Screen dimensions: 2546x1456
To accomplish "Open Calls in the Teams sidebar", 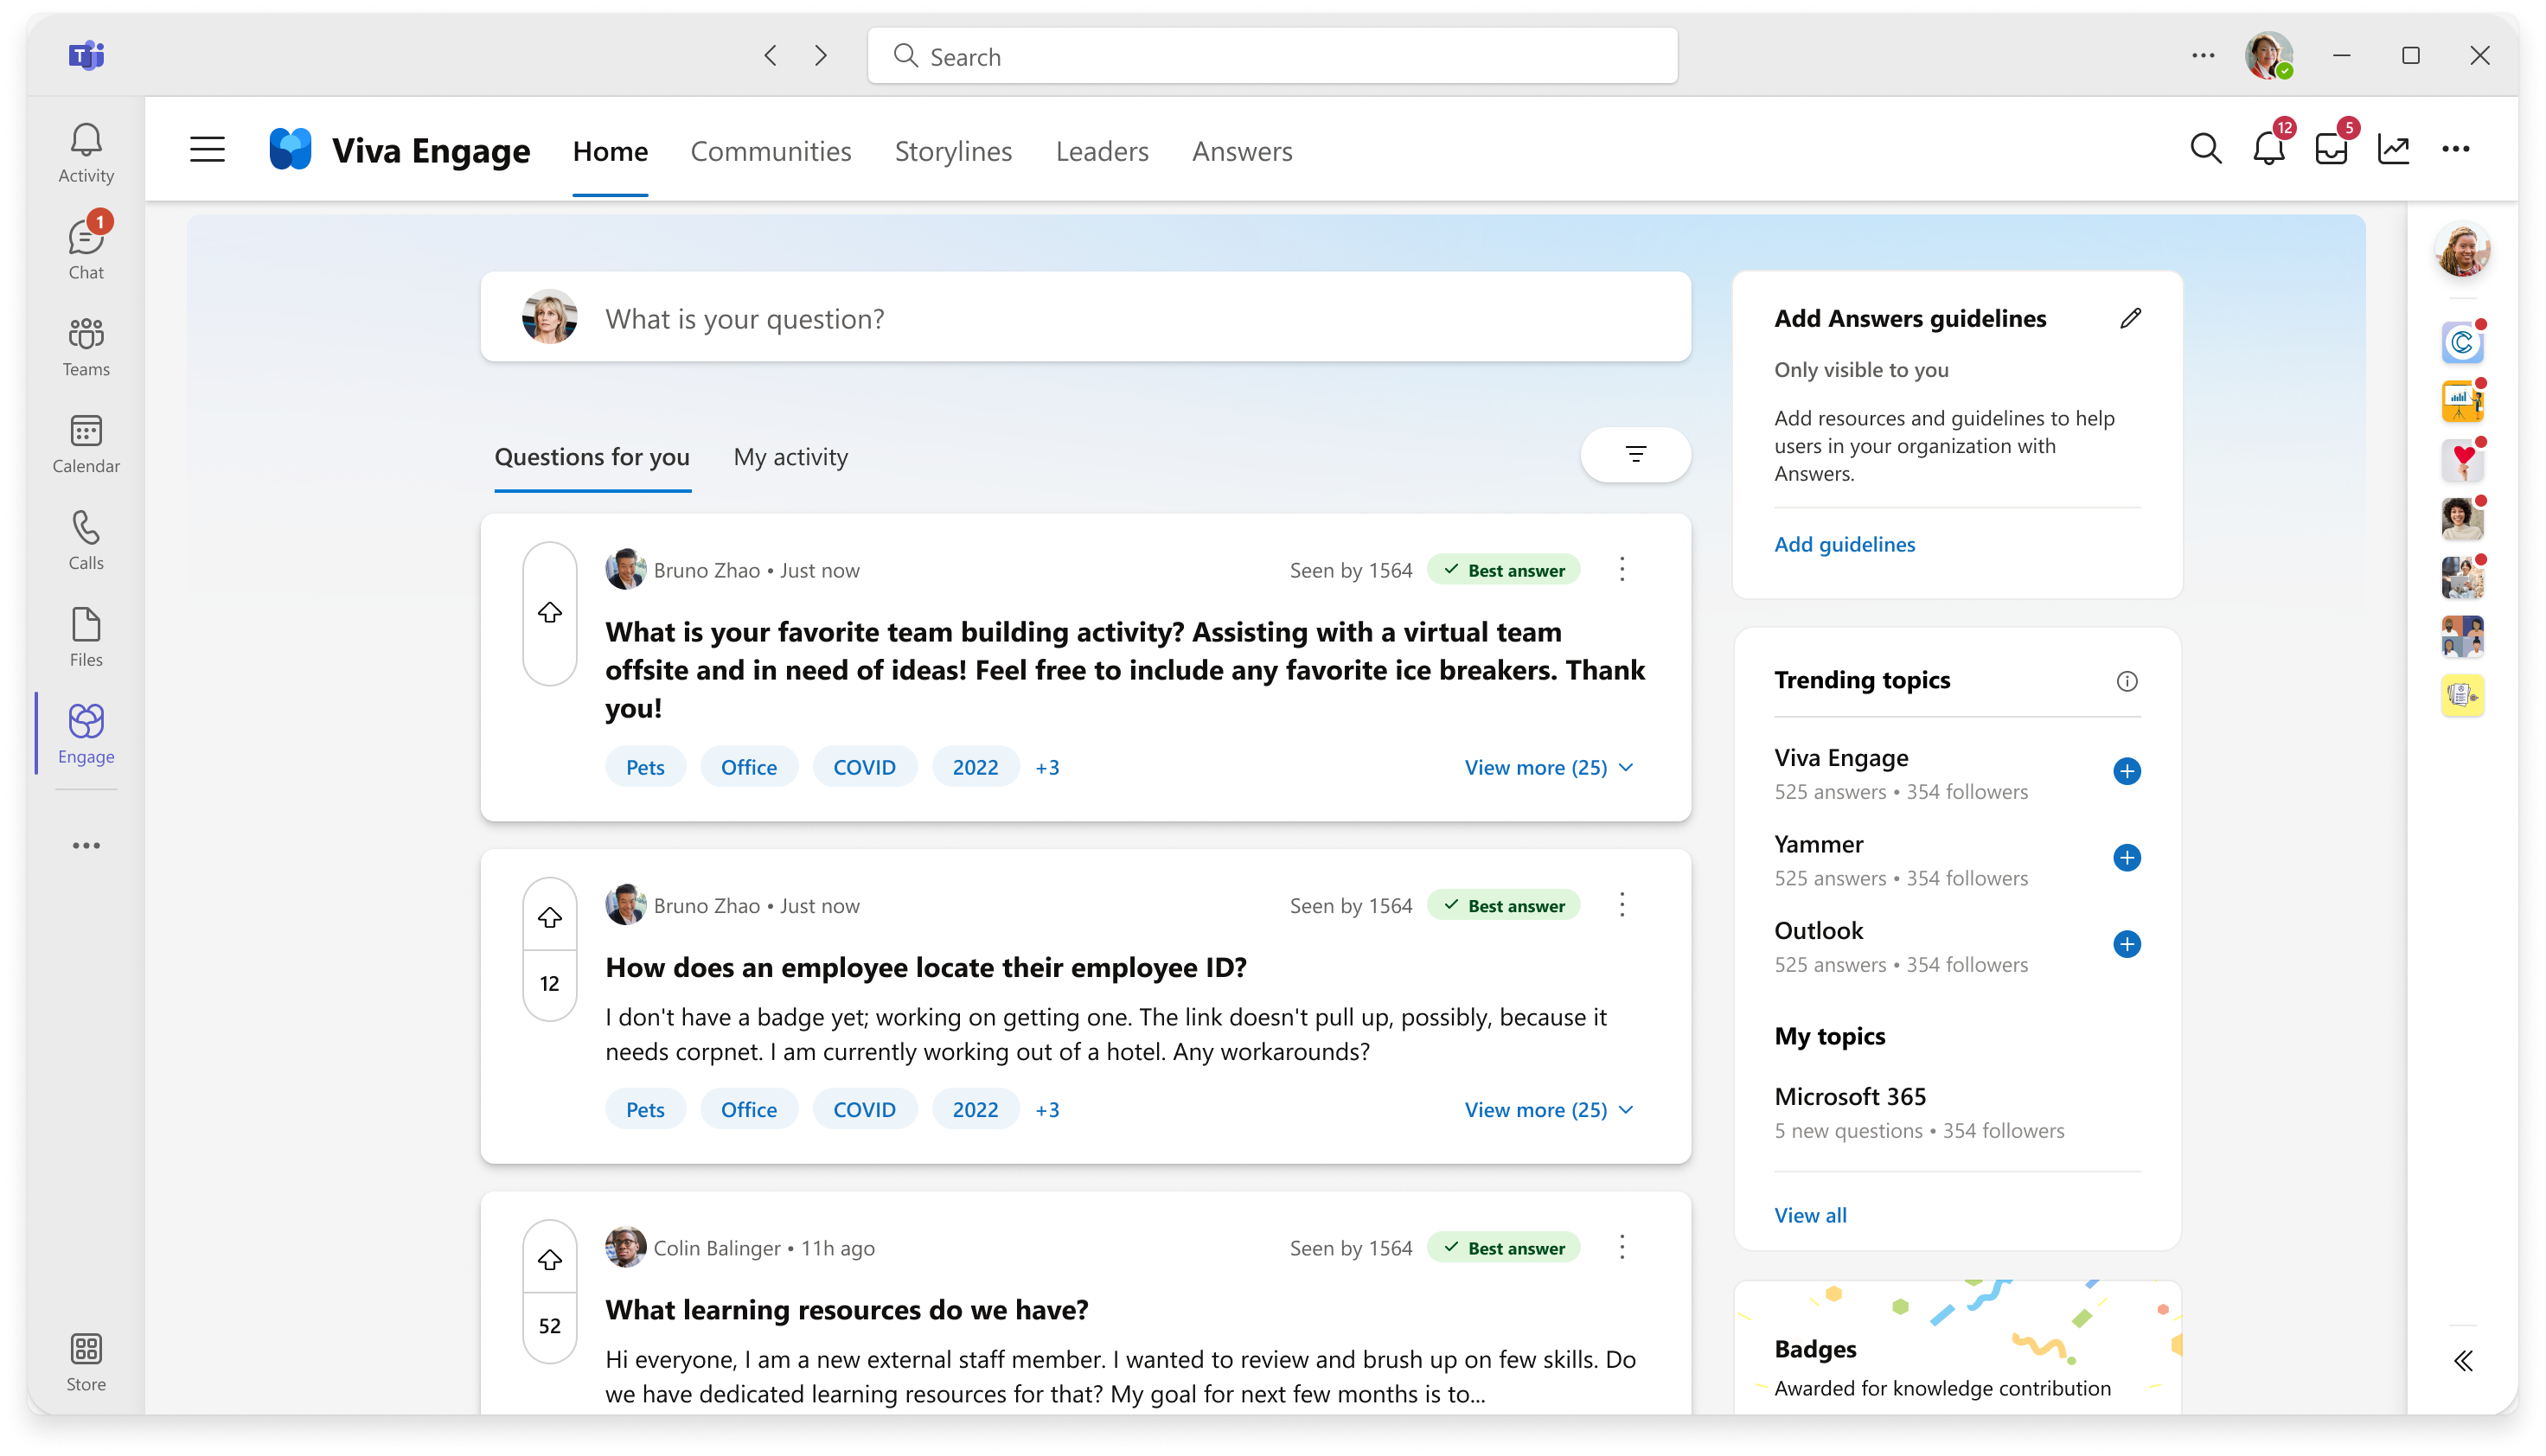I will click(86, 541).
